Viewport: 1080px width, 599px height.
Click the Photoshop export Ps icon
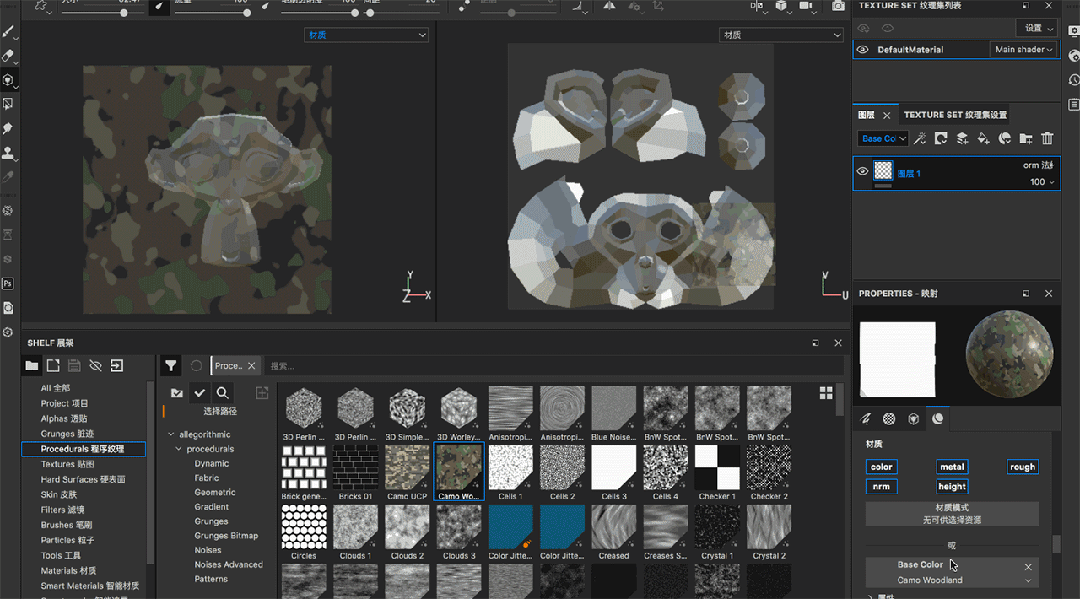pos(8,284)
